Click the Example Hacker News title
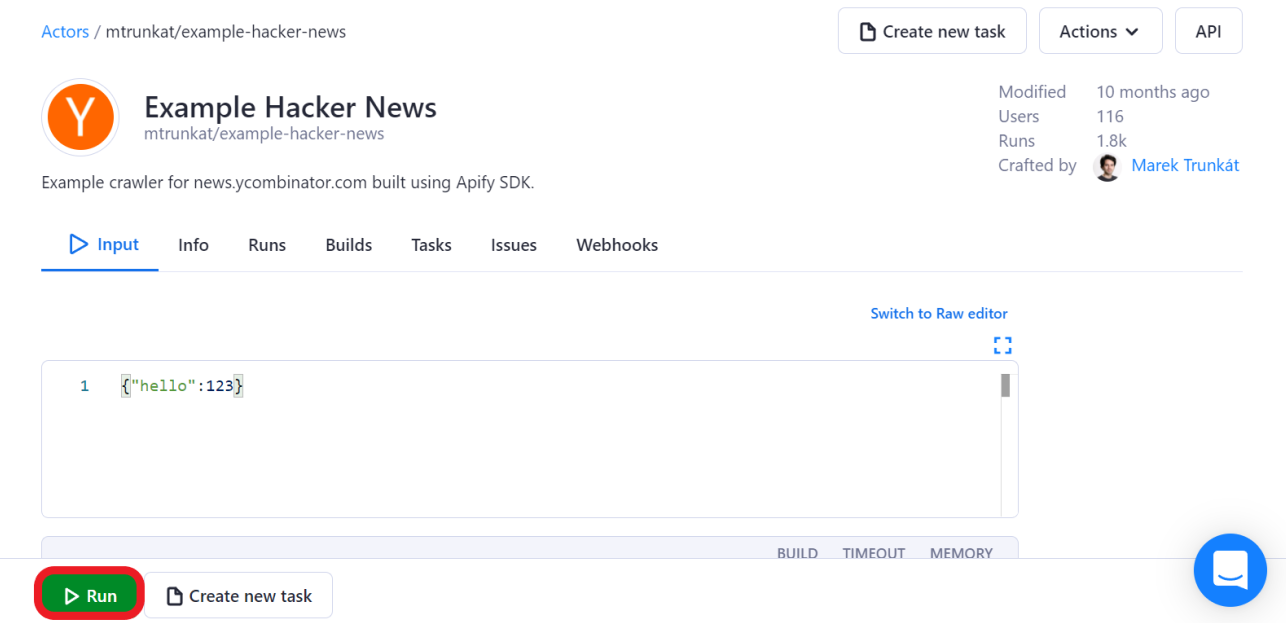1286x623 pixels. [x=290, y=107]
